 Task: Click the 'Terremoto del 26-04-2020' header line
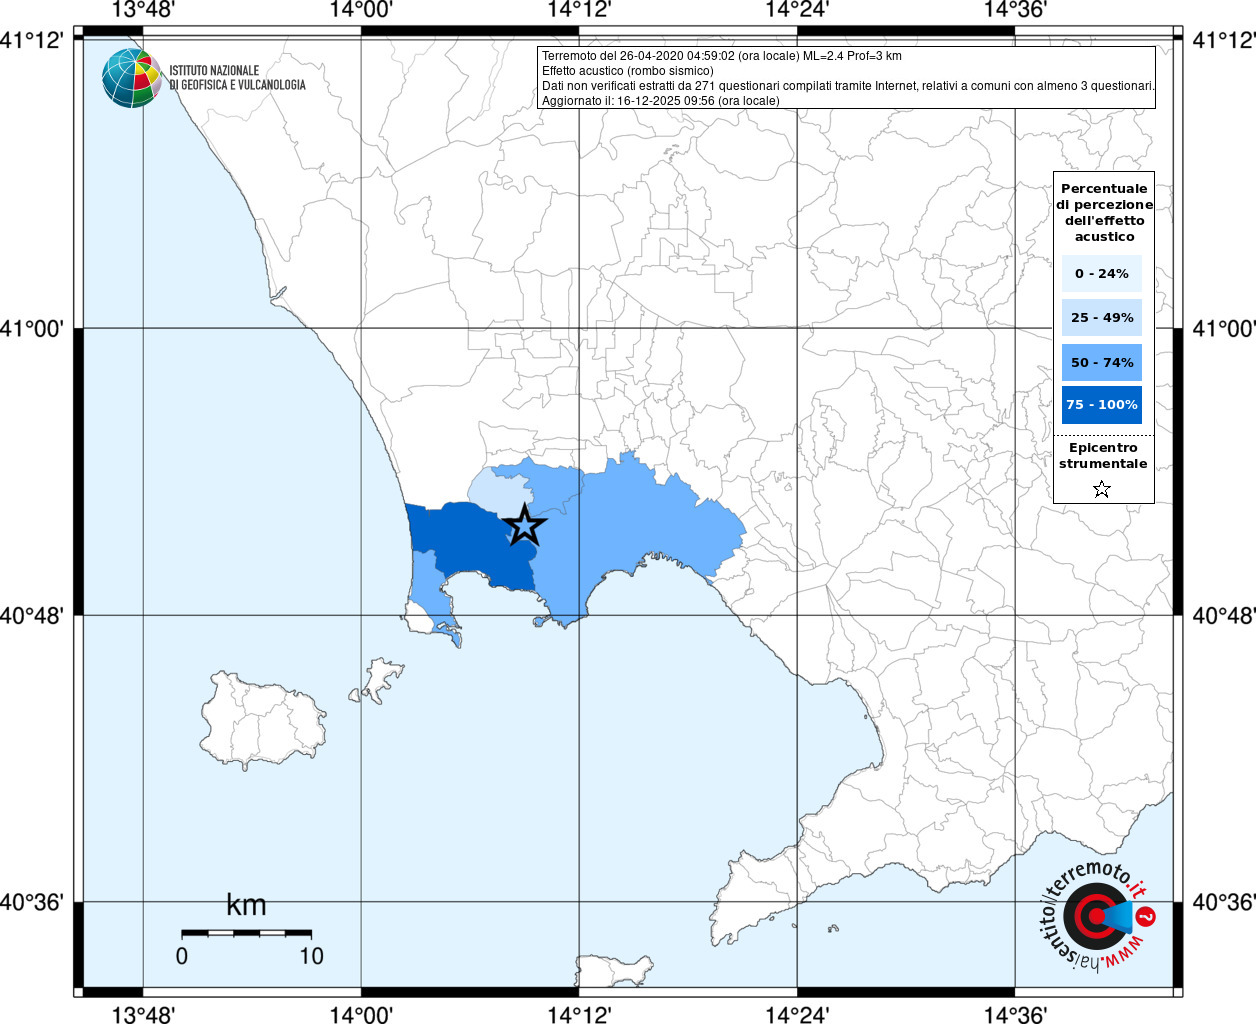coord(722,56)
